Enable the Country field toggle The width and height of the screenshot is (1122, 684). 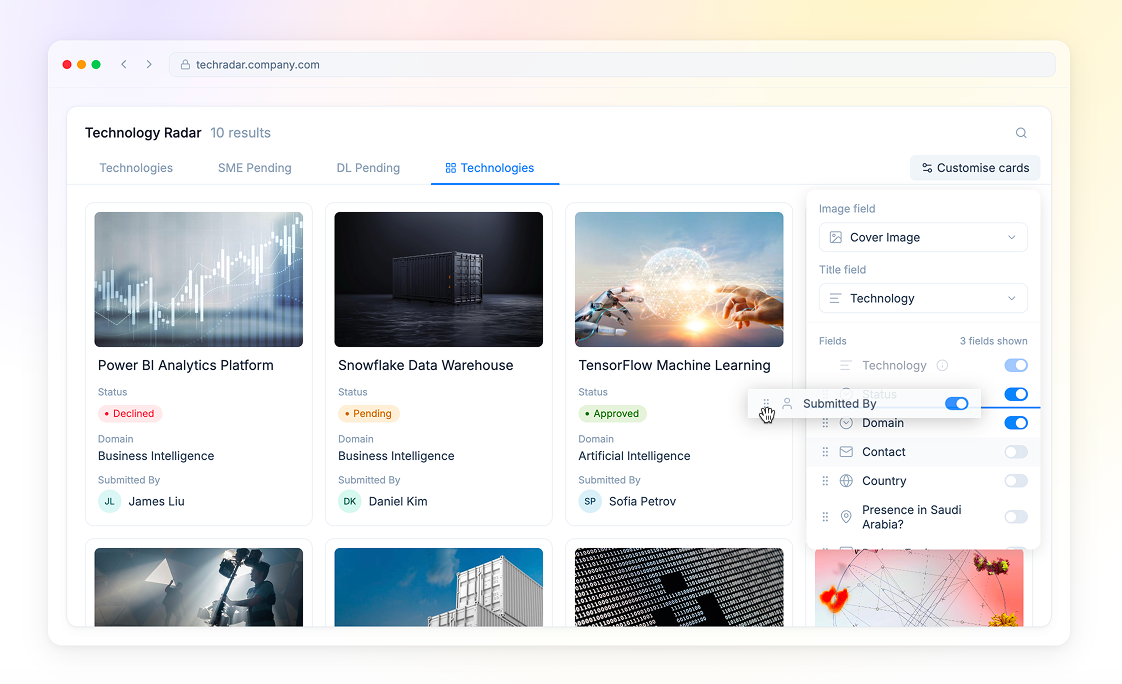click(1016, 481)
